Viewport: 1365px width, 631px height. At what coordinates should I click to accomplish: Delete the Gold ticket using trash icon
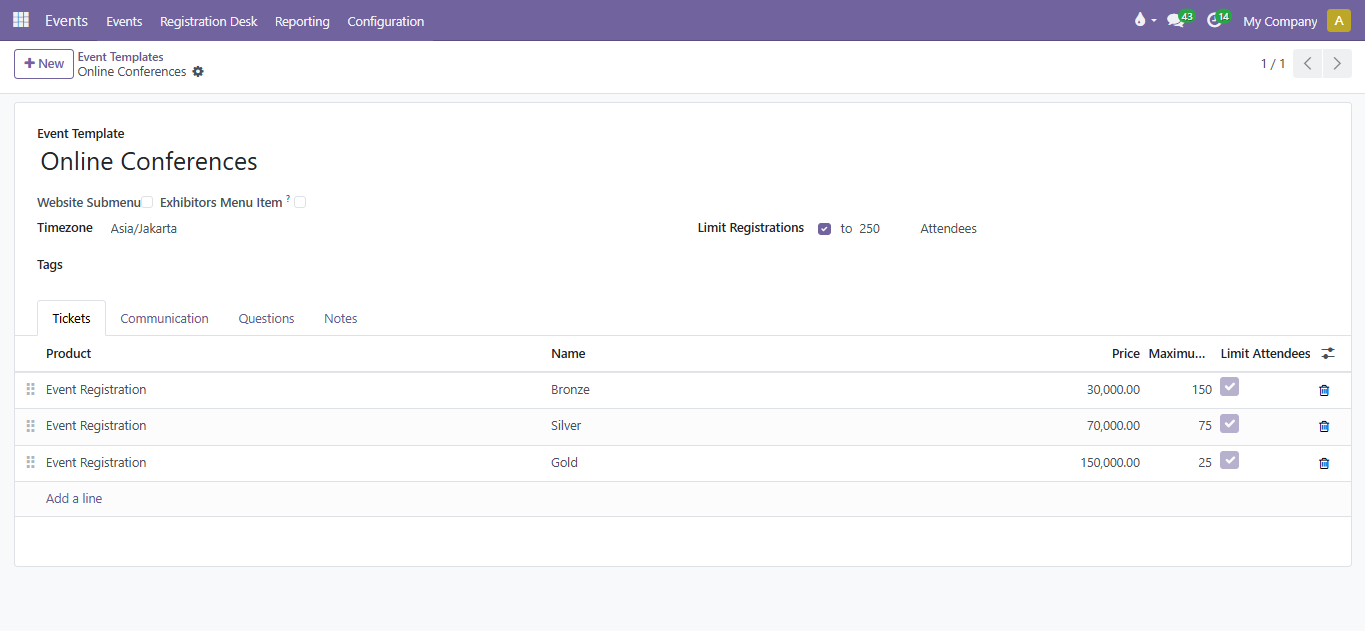coord(1324,463)
